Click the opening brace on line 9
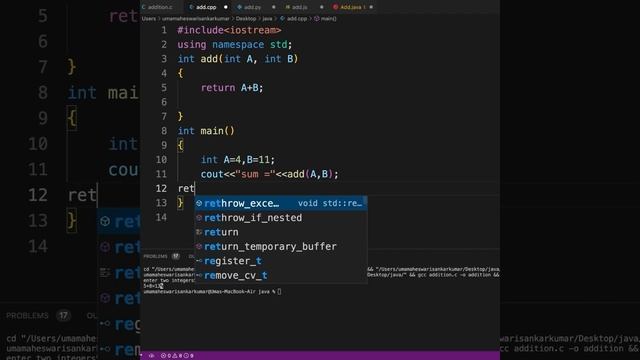Viewport: 640px width, 360px height. (x=180, y=145)
